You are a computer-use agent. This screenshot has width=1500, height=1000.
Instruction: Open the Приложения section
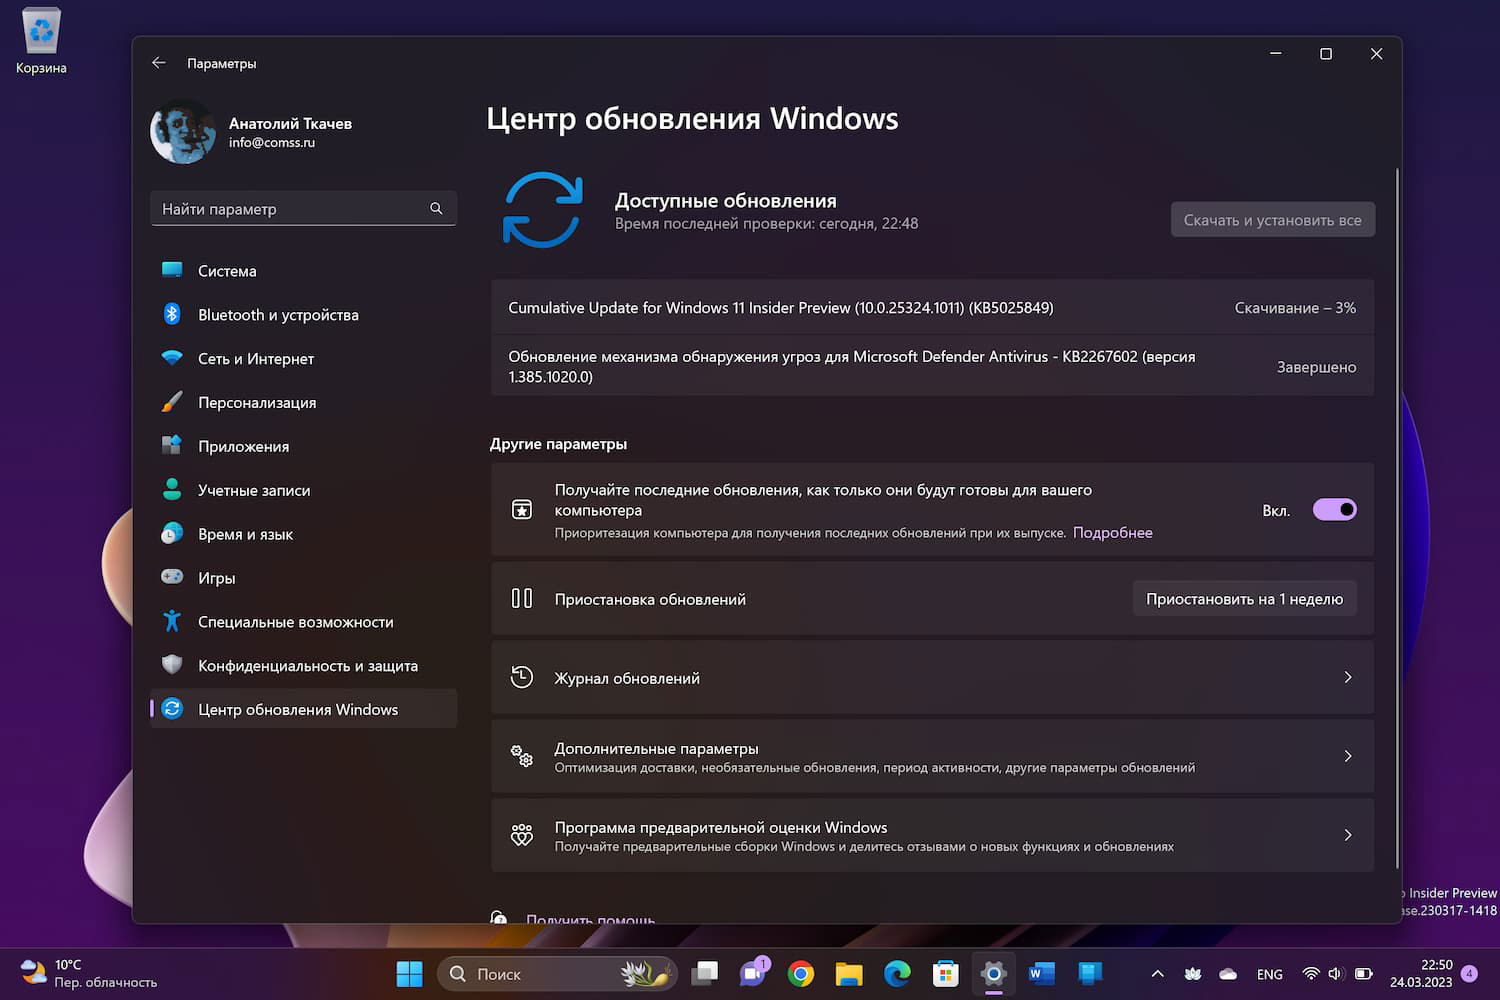[303, 447]
